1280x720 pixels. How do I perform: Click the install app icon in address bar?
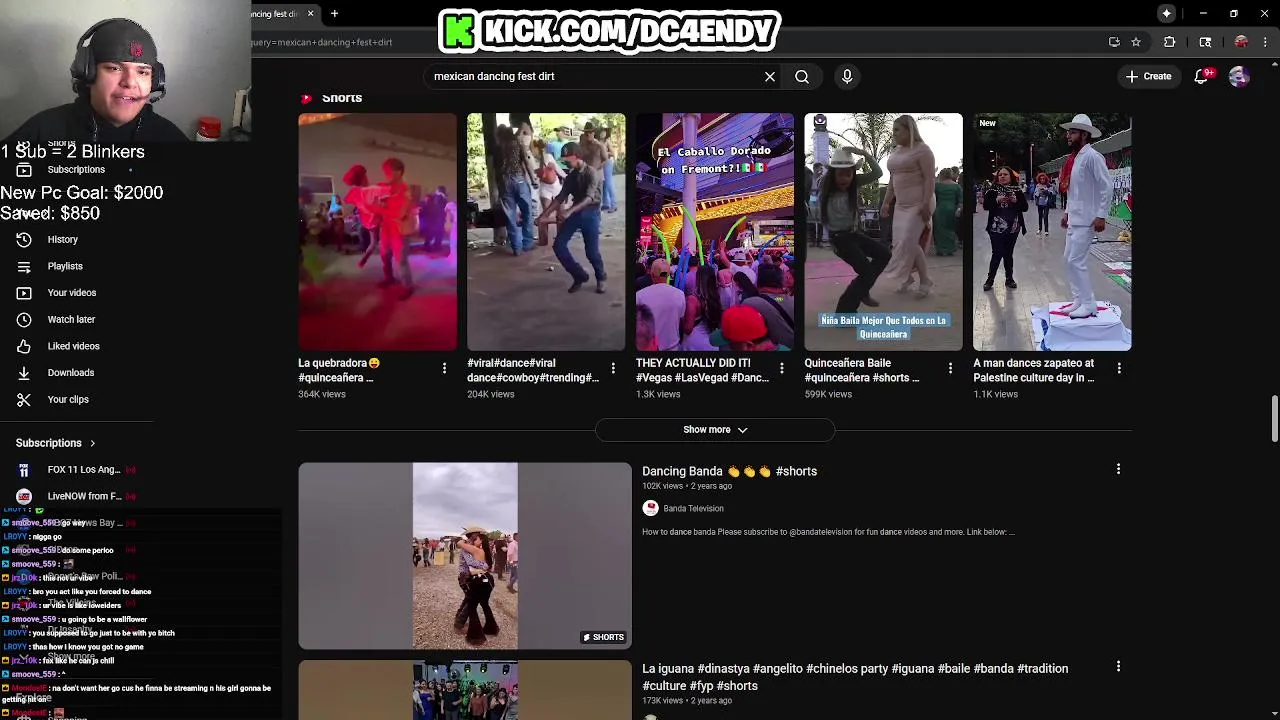pos(1114,42)
